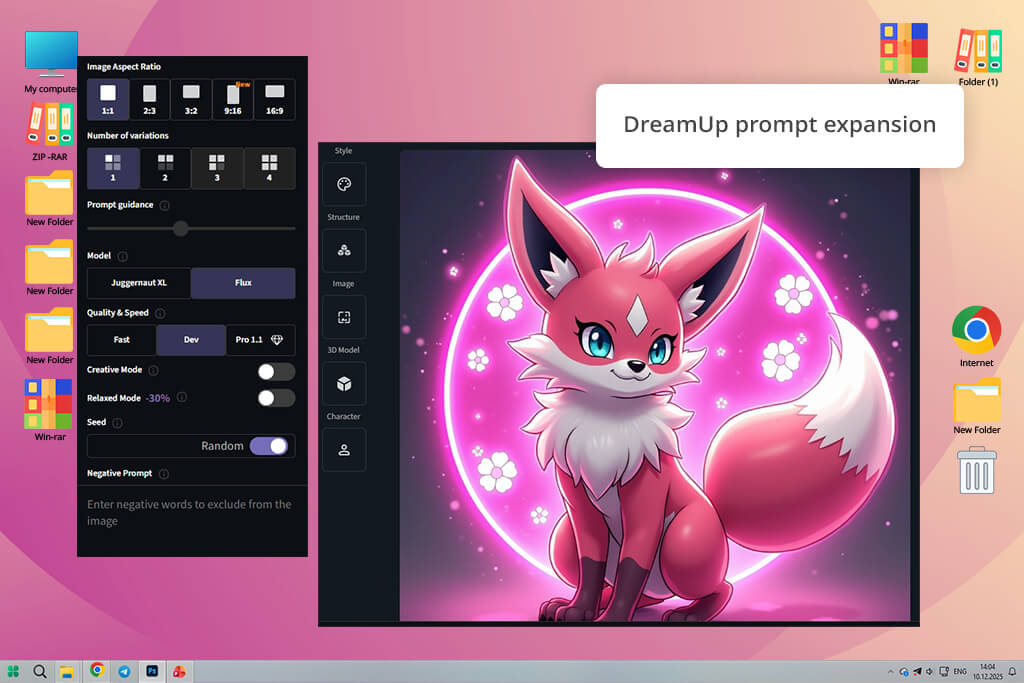Open the New Folder below Internet shortcut
Viewport: 1024px width, 683px height.
click(977, 406)
